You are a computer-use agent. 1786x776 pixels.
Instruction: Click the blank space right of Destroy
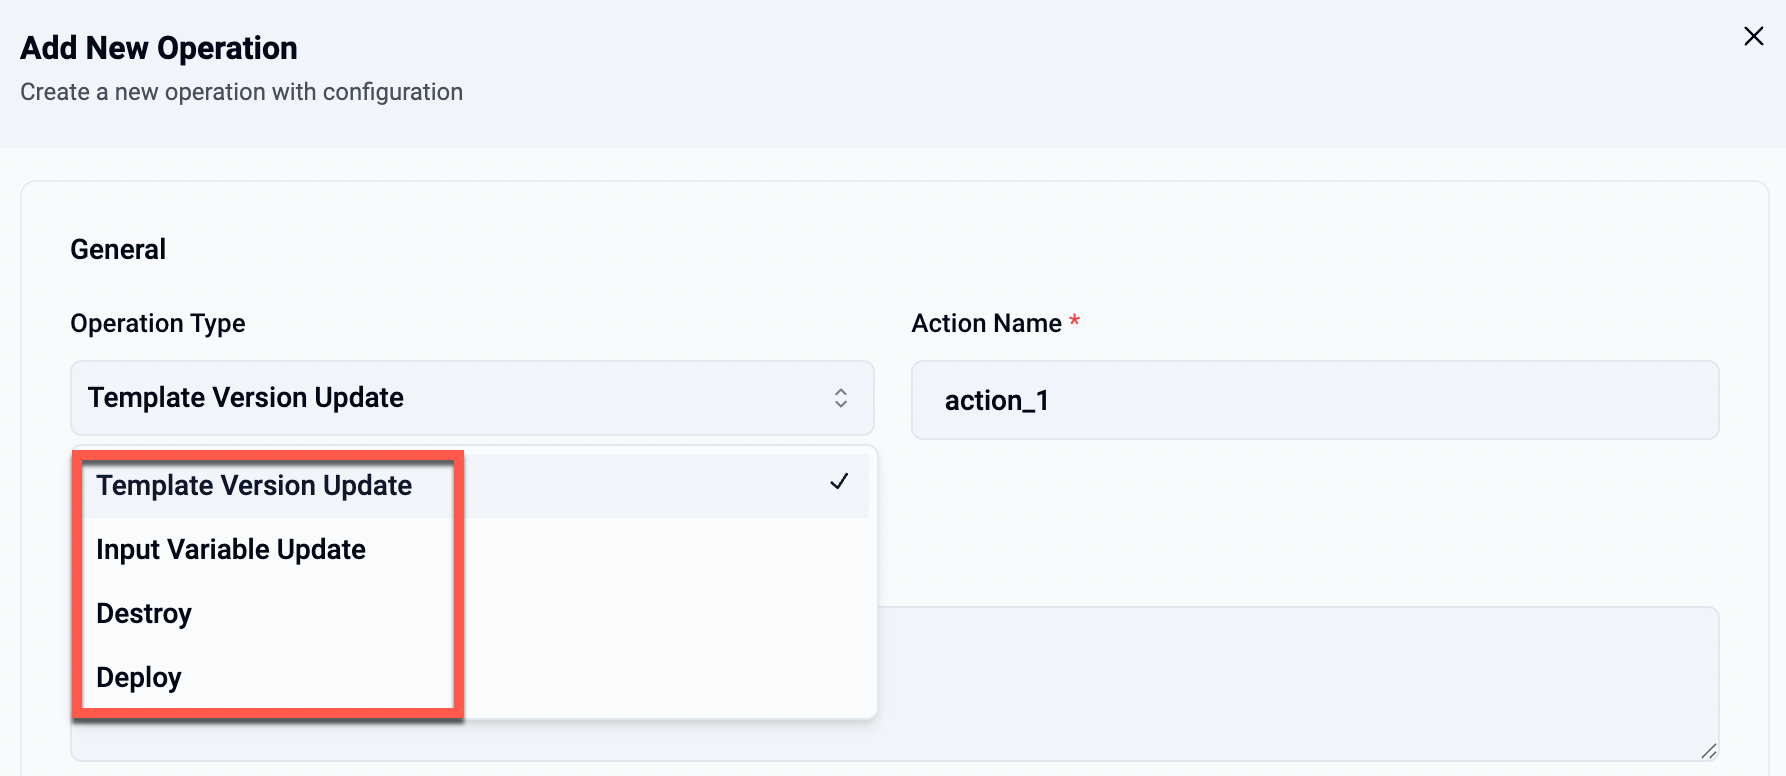tap(660, 614)
